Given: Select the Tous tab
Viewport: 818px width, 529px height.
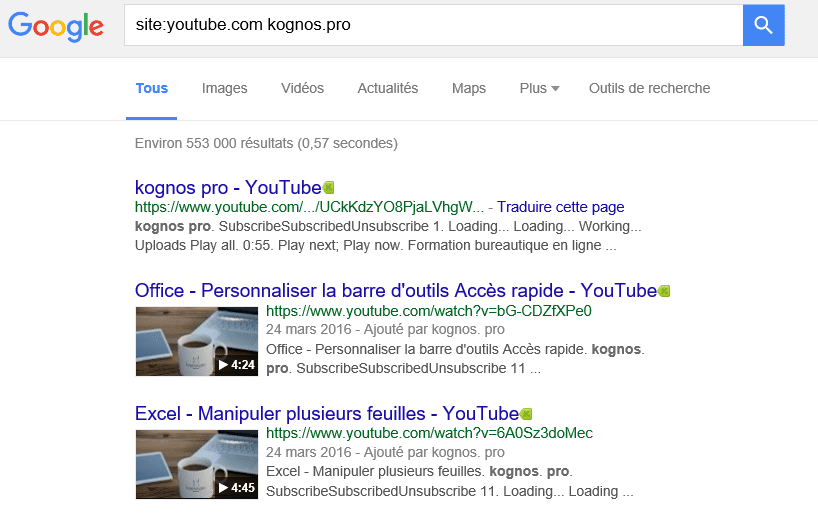Looking at the screenshot, I should pyautogui.click(x=152, y=88).
